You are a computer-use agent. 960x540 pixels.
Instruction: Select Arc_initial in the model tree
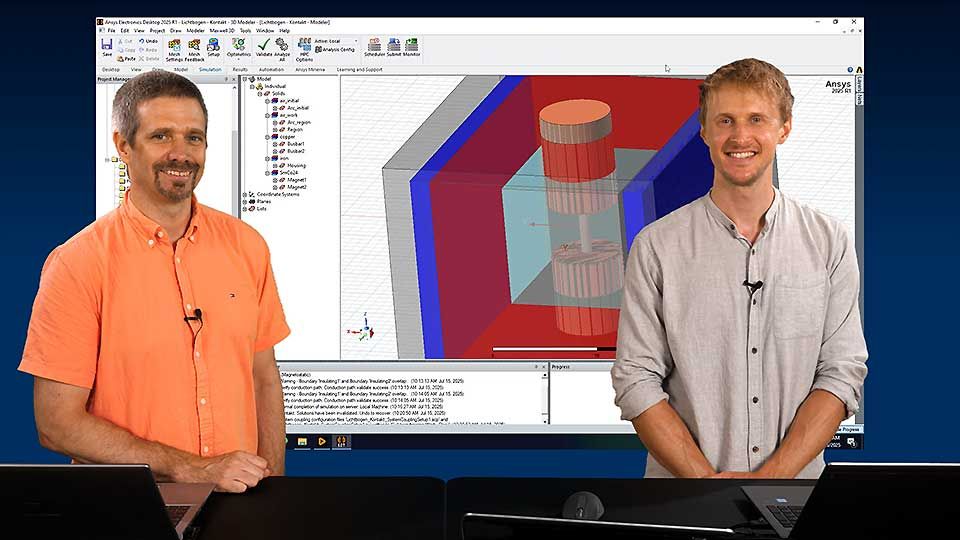pos(298,108)
